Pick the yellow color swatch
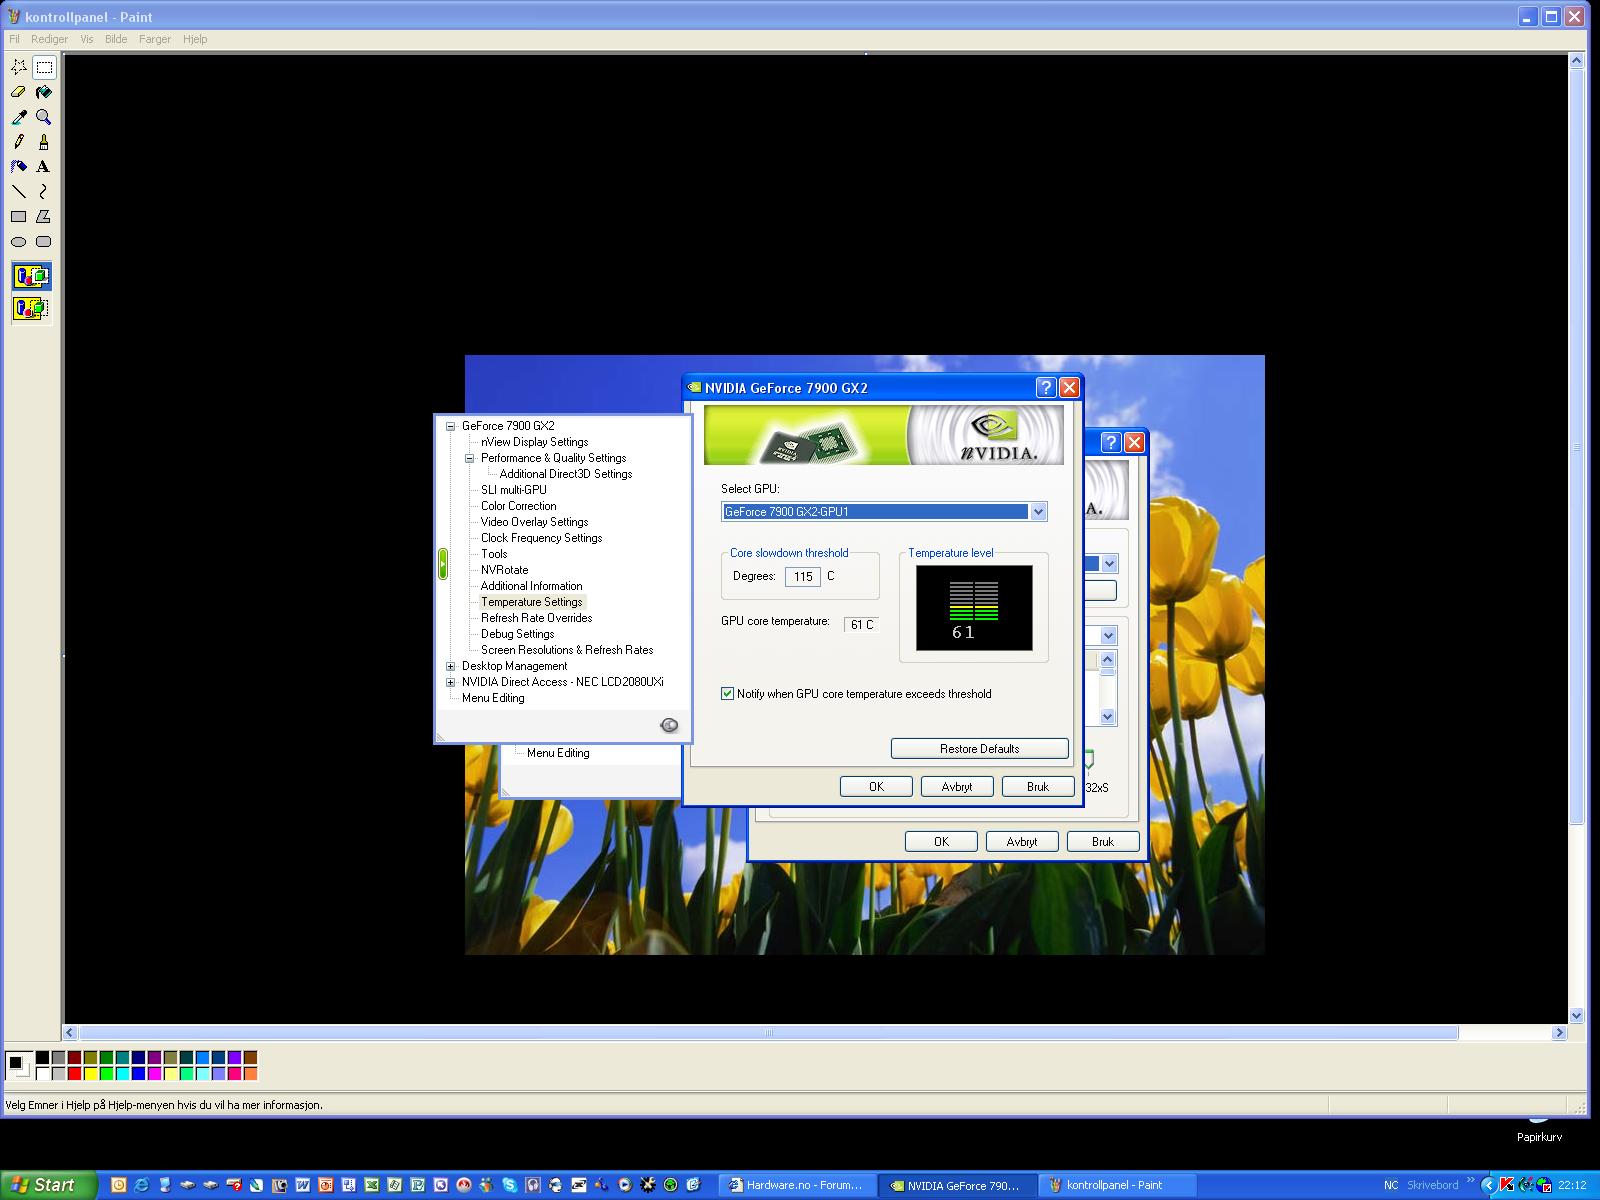The image size is (1600, 1200). click(90, 1074)
